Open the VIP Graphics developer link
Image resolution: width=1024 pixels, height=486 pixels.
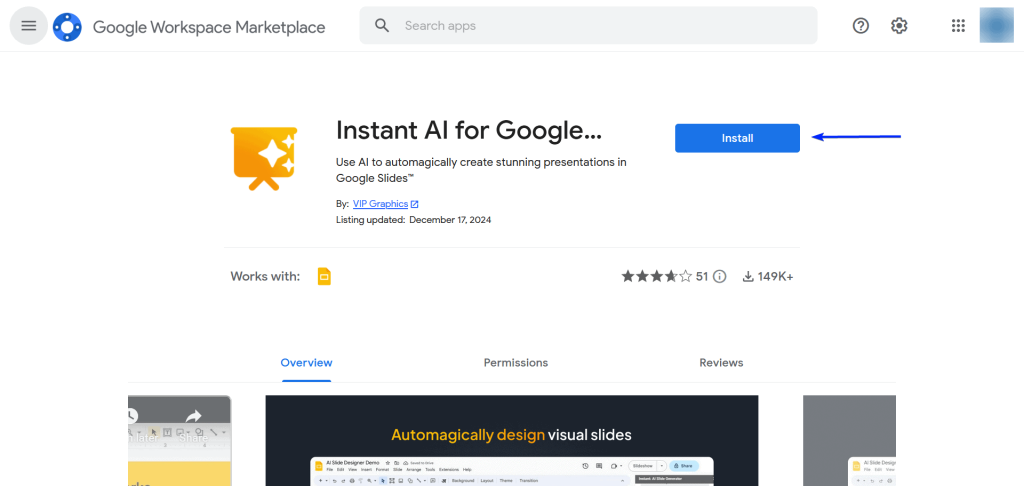(380, 204)
